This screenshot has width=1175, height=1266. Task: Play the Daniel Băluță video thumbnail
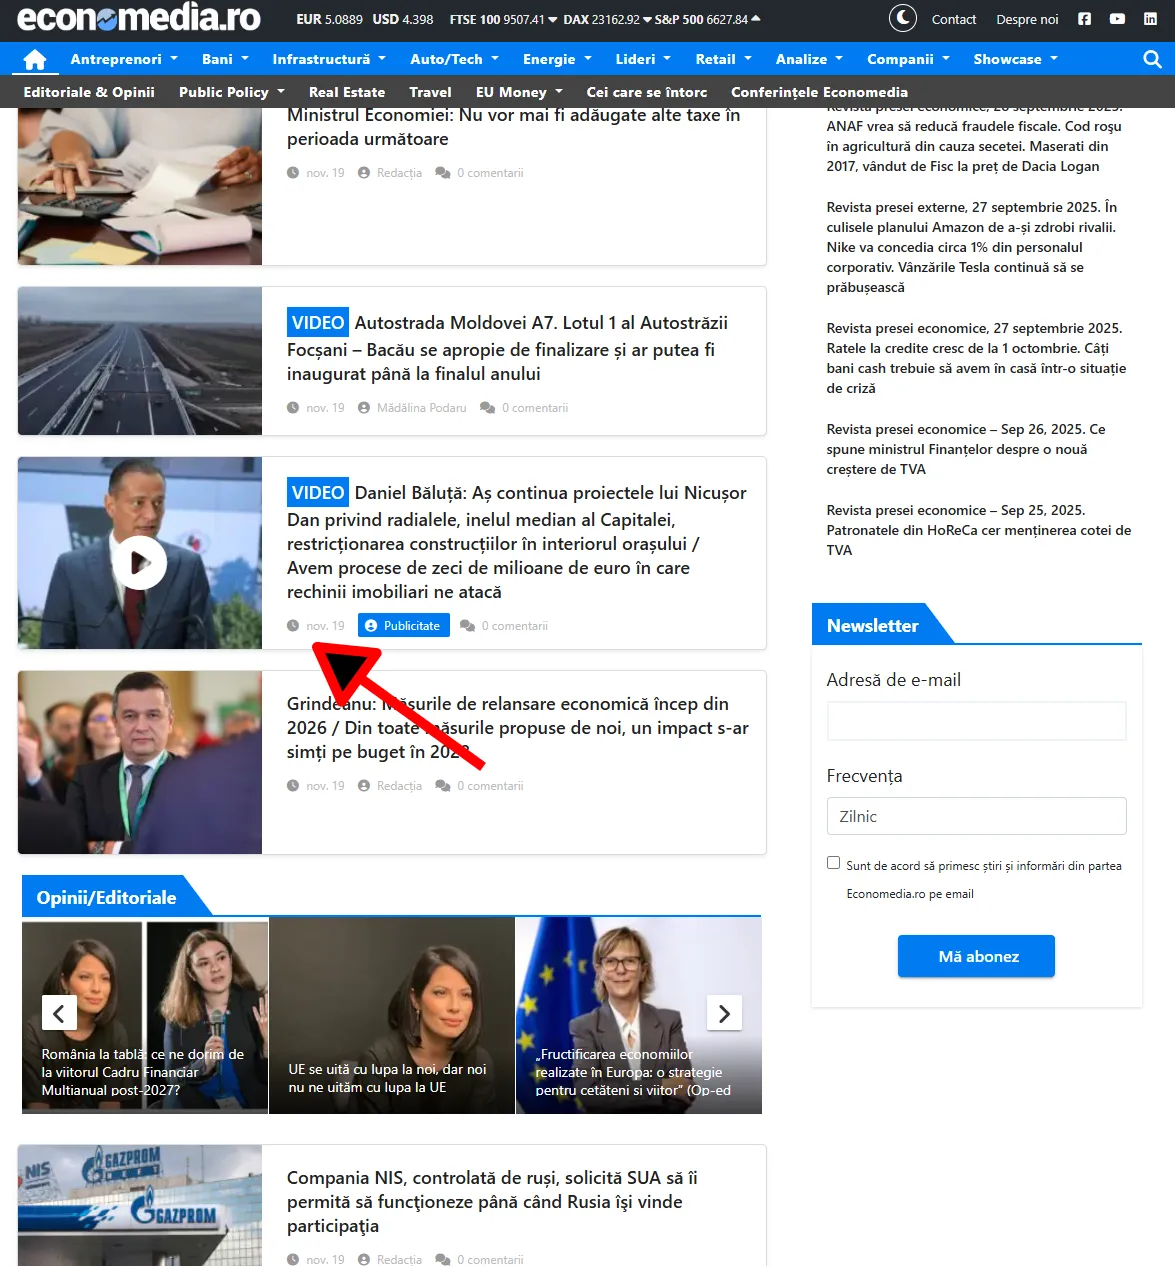(140, 563)
